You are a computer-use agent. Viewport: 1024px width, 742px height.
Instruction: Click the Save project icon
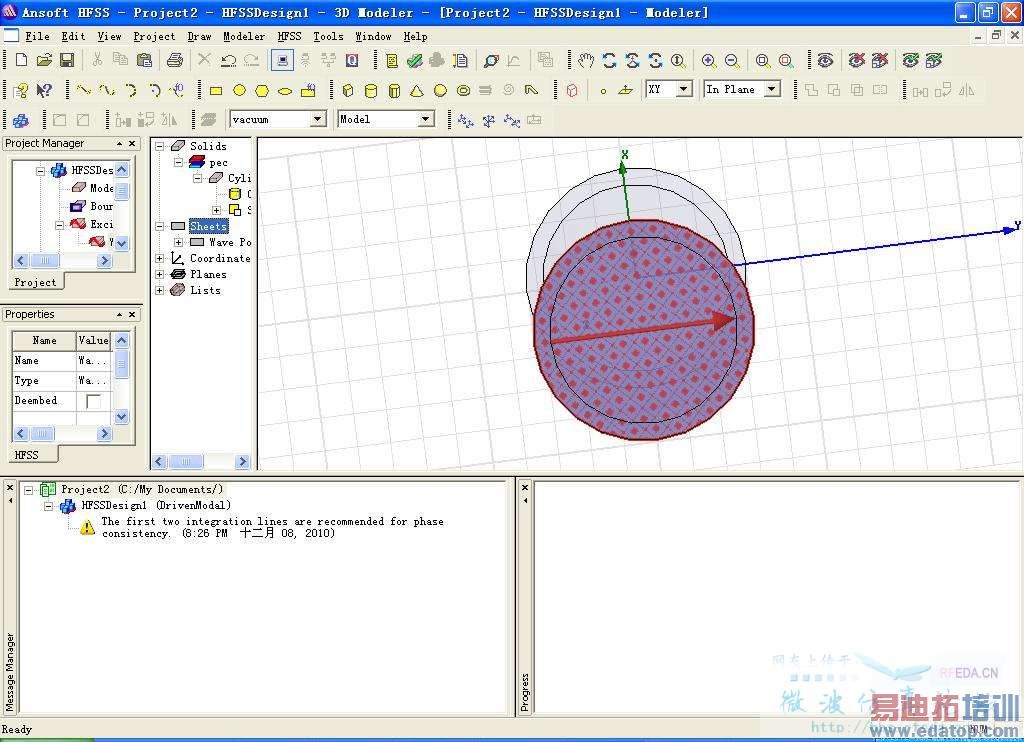pyautogui.click(x=67, y=60)
